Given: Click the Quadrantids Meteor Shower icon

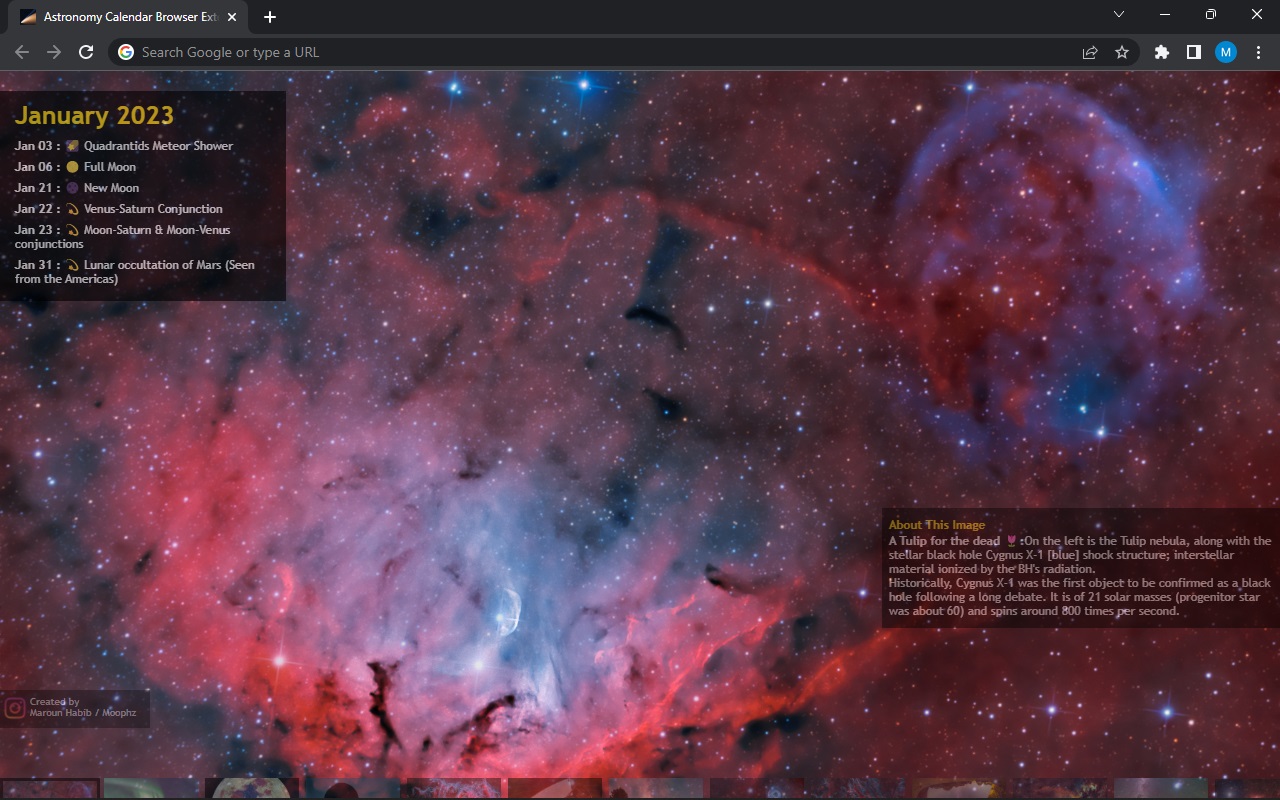Looking at the screenshot, I should 72,146.
